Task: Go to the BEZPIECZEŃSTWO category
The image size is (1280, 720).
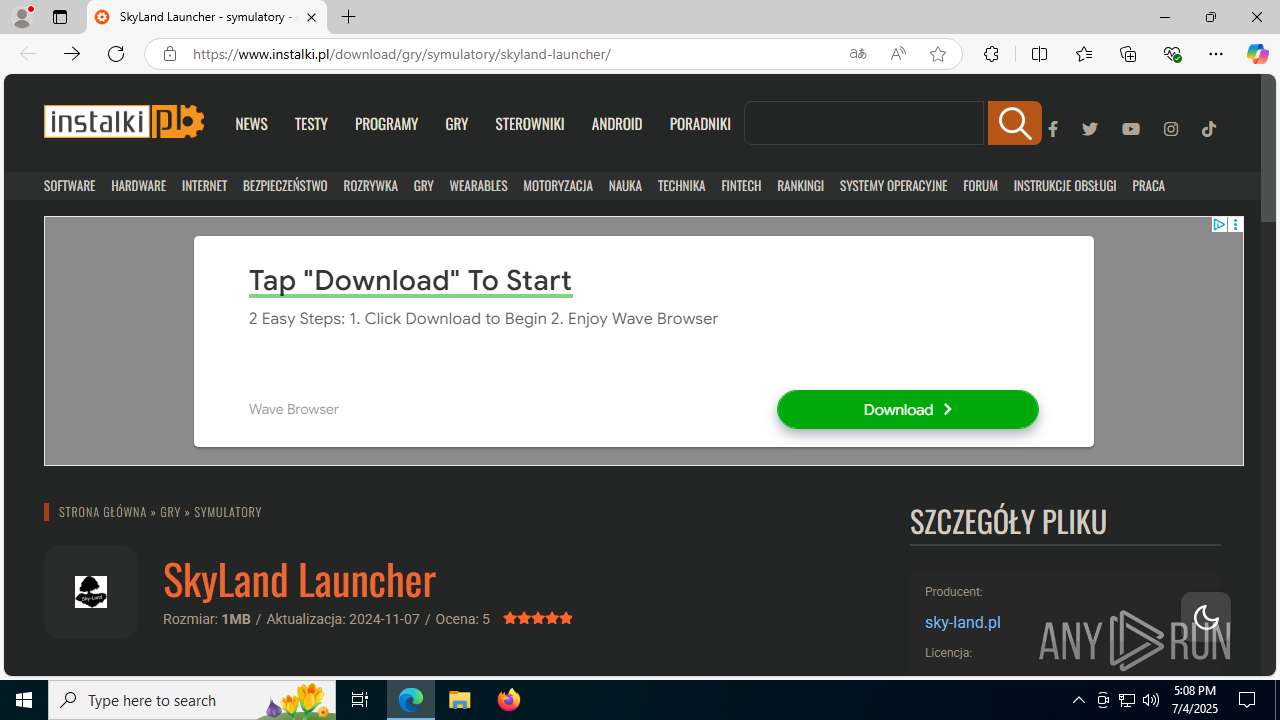Action: pyautogui.click(x=285, y=185)
